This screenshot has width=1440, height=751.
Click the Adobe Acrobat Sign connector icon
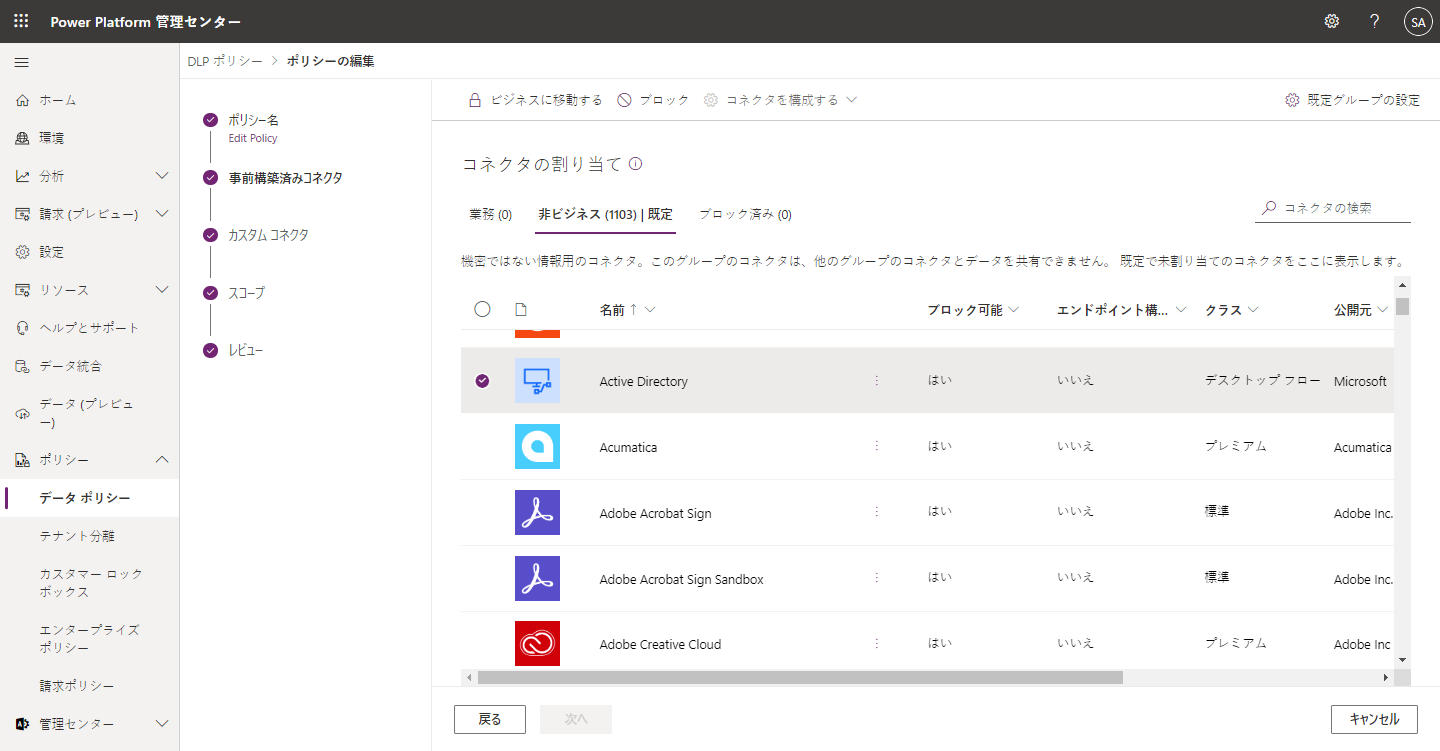click(537, 513)
